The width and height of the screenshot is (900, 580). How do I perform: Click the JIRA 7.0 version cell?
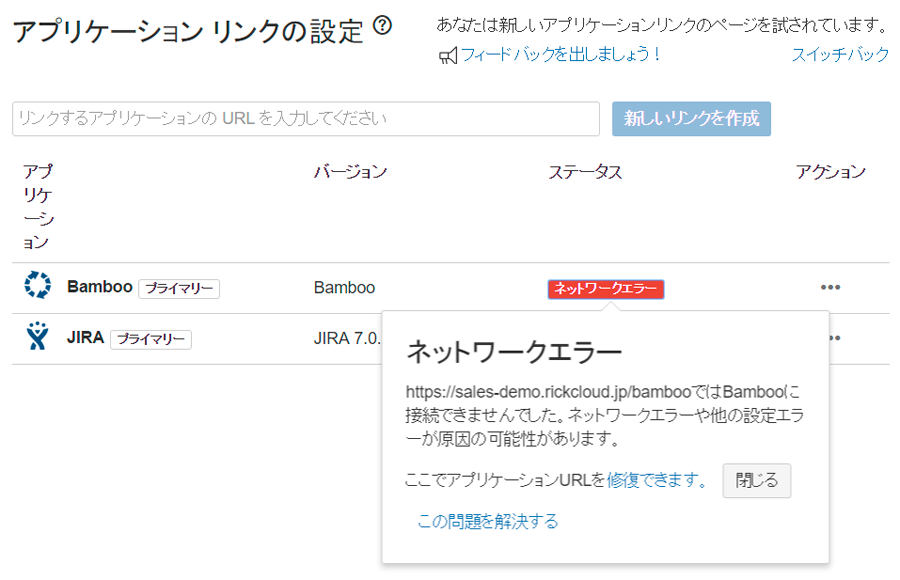(347, 338)
